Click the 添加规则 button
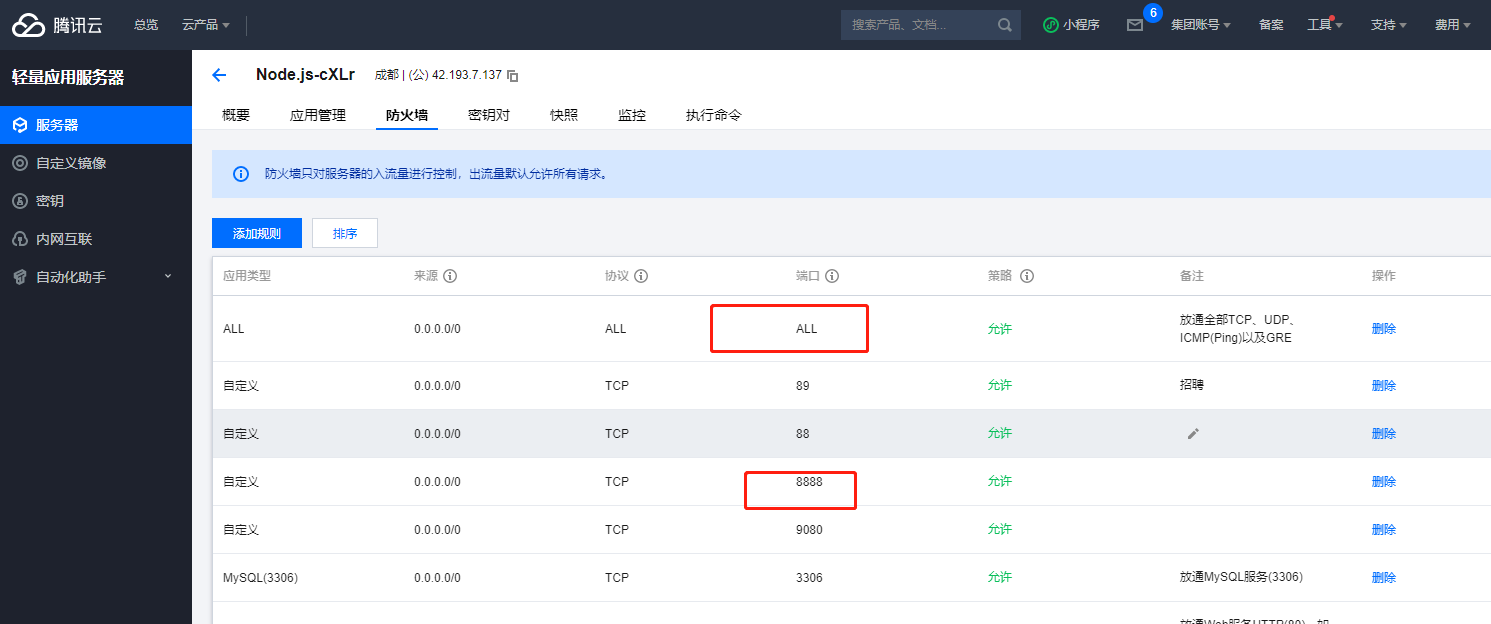1491x624 pixels. (x=257, y=233)
